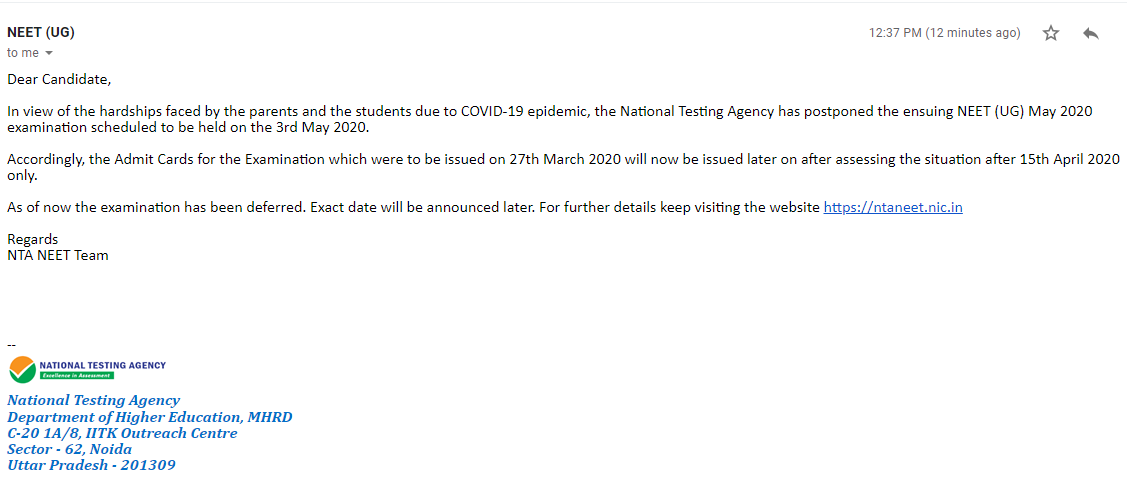This screenshot has width=1127, height=488.
Task: Click the reply arrow icon
Action: (x=1090, y=33)
